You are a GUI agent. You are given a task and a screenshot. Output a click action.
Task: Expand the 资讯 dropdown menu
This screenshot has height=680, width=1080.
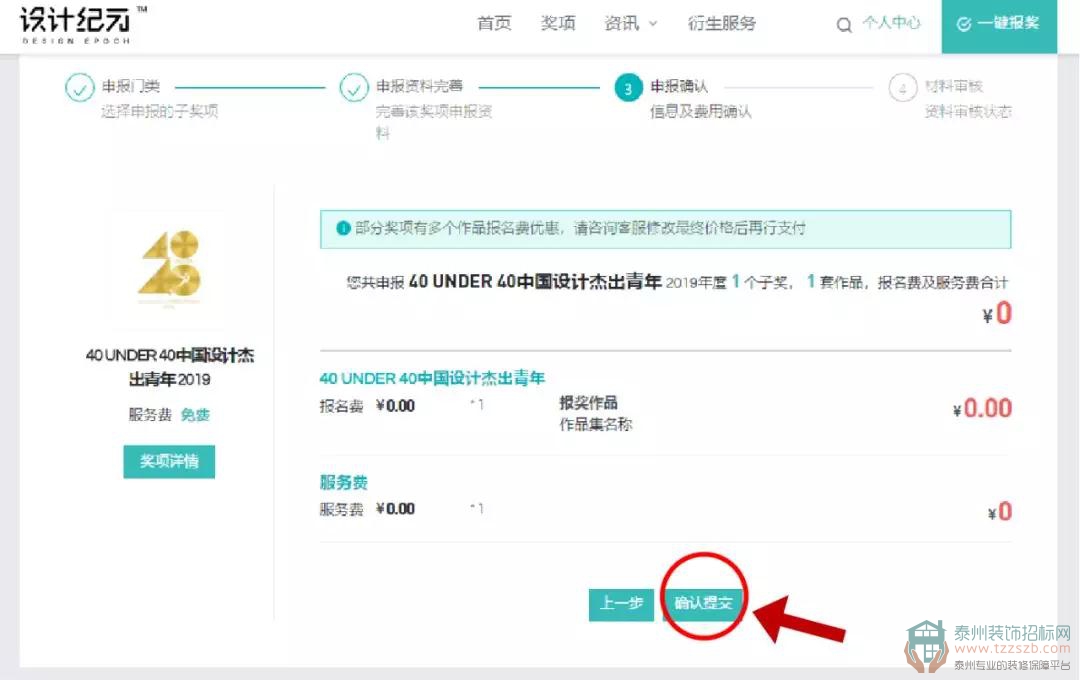coord(631,23)
